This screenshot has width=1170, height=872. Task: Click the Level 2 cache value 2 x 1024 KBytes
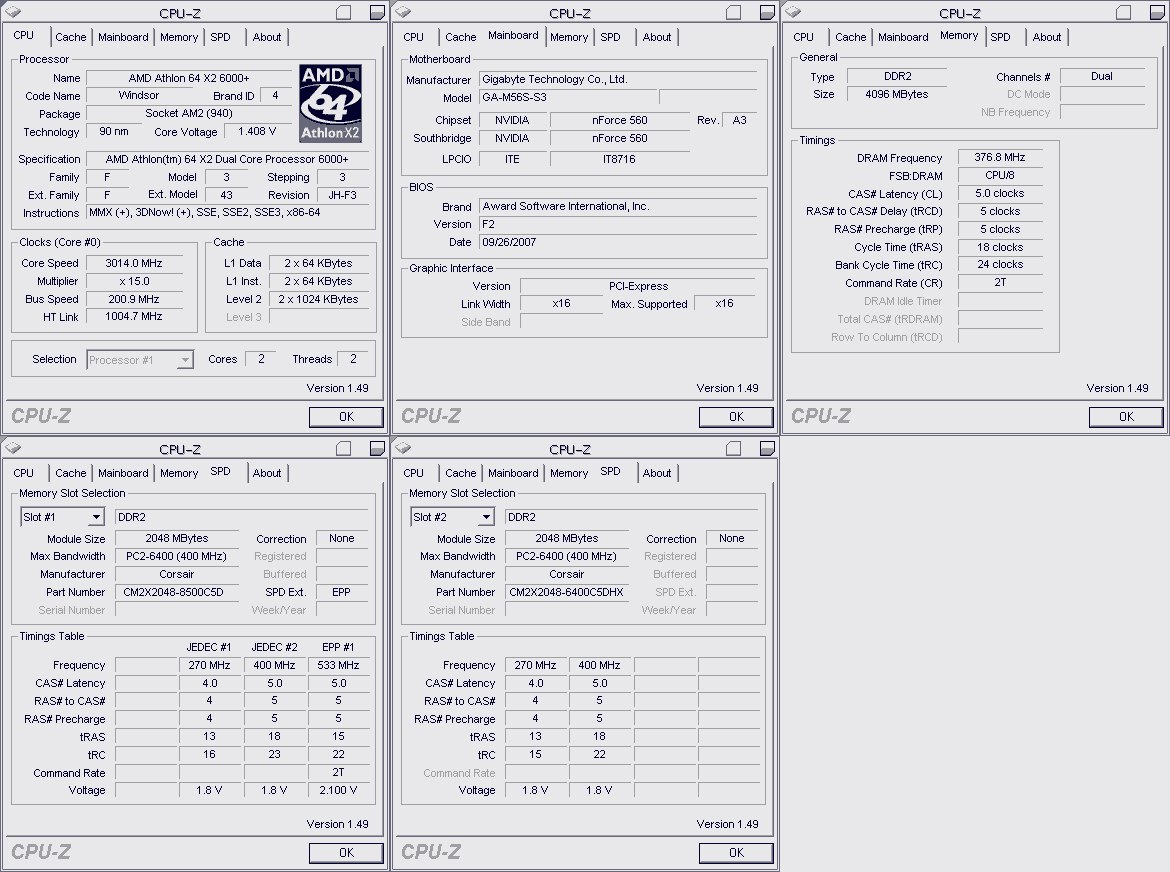click(319, 299)
